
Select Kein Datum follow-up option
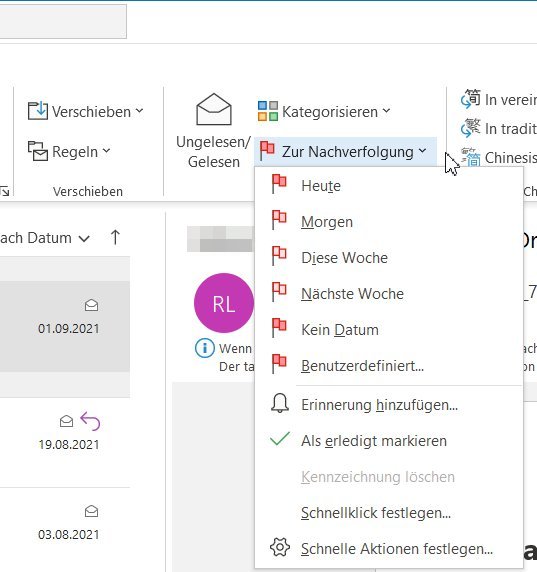[389, 329]
